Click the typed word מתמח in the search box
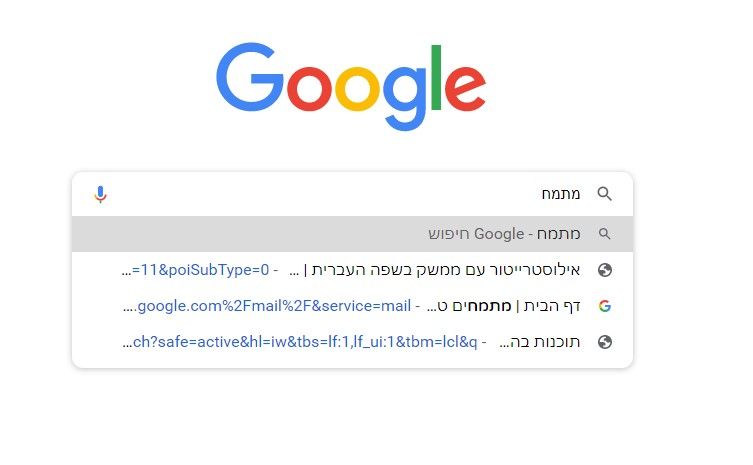The width and height of the screenshot is (753, 465). click(561, 194)
